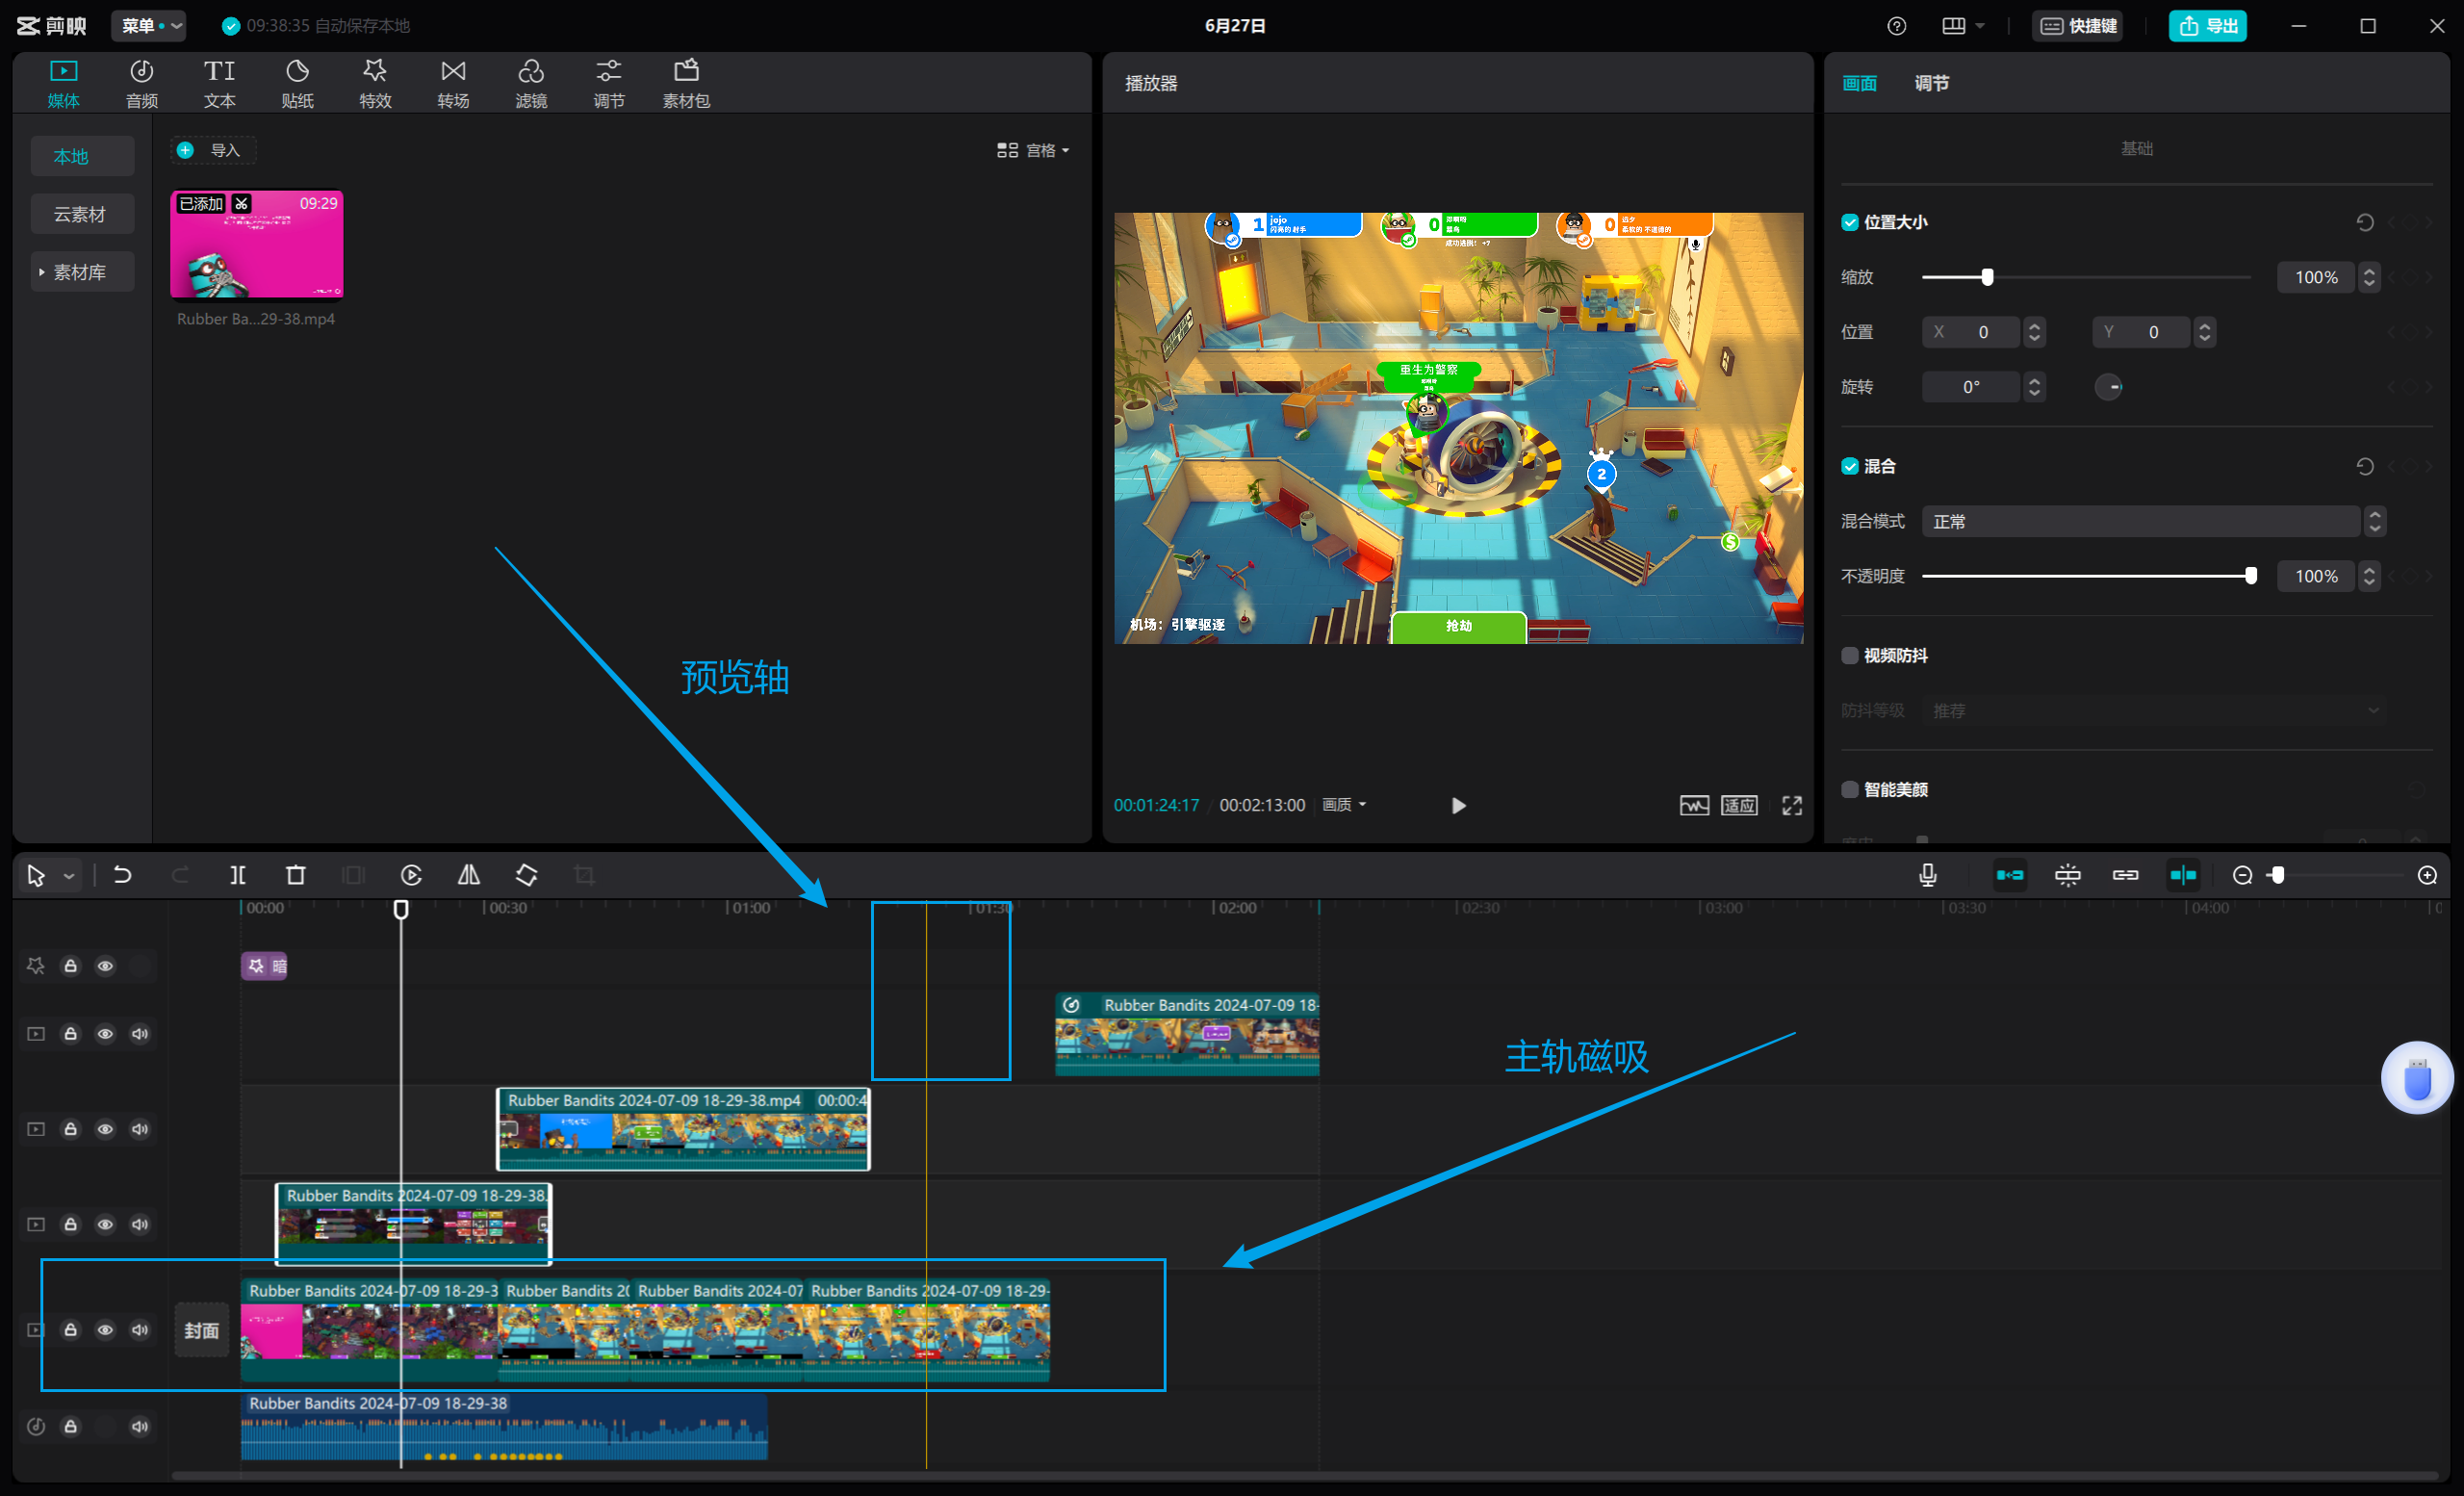Open the 宫格 grid view dropdown

pos(1033,150)
